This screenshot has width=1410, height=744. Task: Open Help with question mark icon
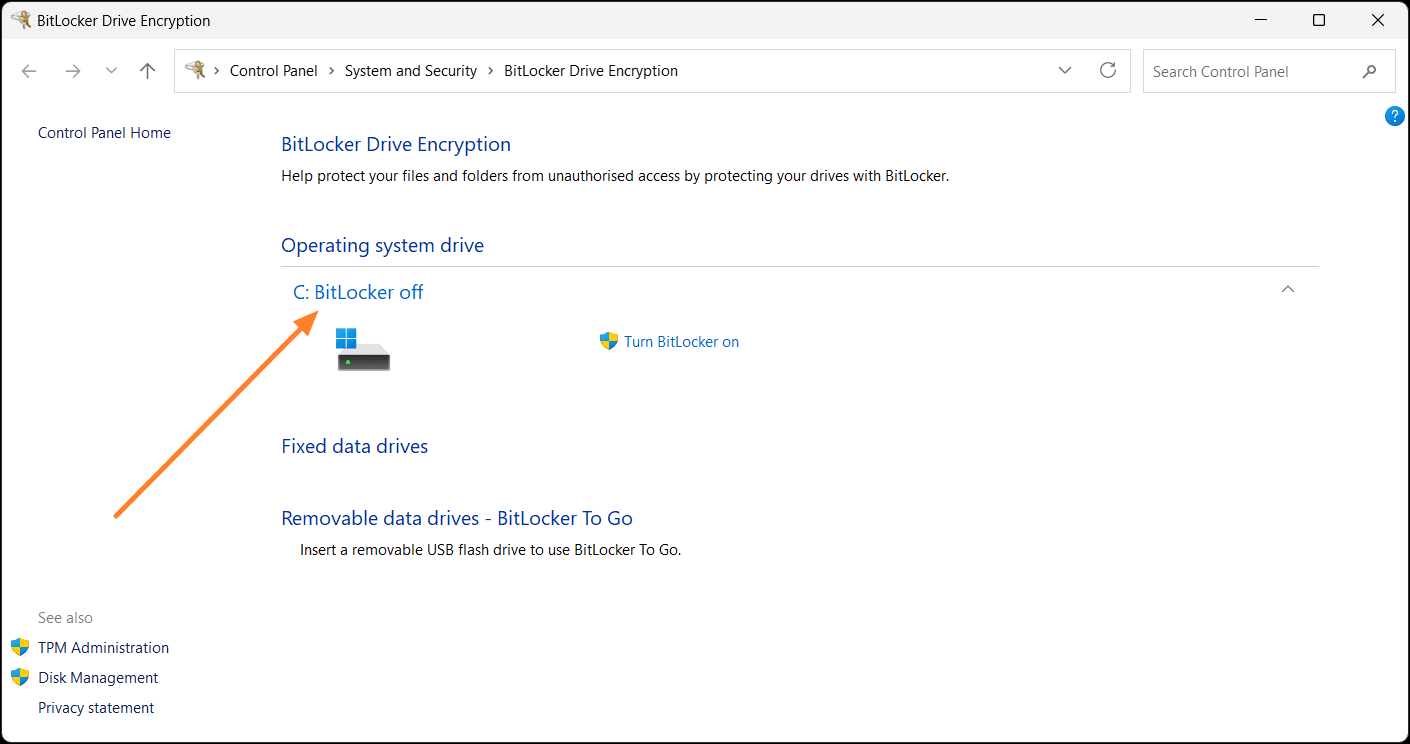click(x=1395, y=116)
